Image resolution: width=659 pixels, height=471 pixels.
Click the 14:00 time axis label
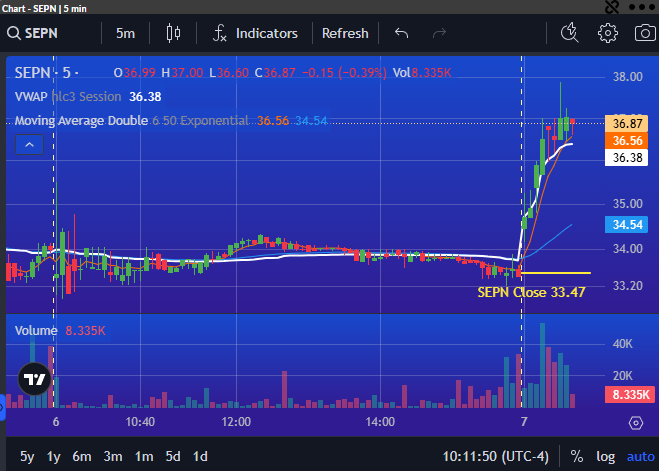380,422
